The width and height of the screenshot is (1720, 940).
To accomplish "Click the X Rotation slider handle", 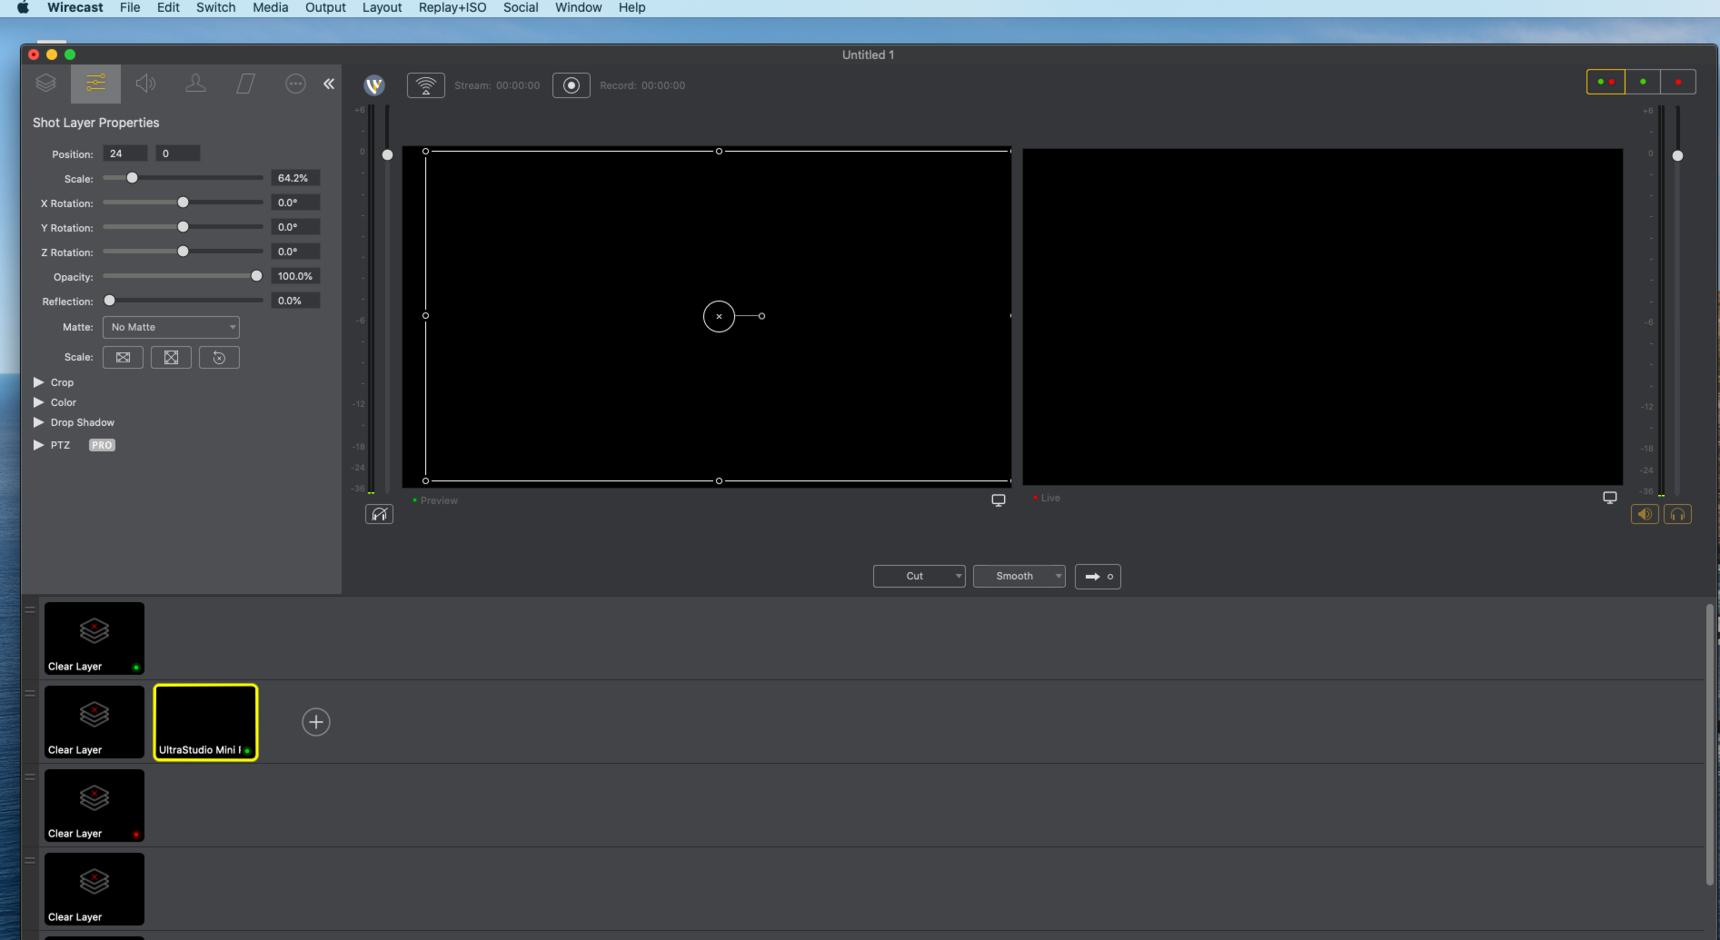I will [x=183, y=202].
